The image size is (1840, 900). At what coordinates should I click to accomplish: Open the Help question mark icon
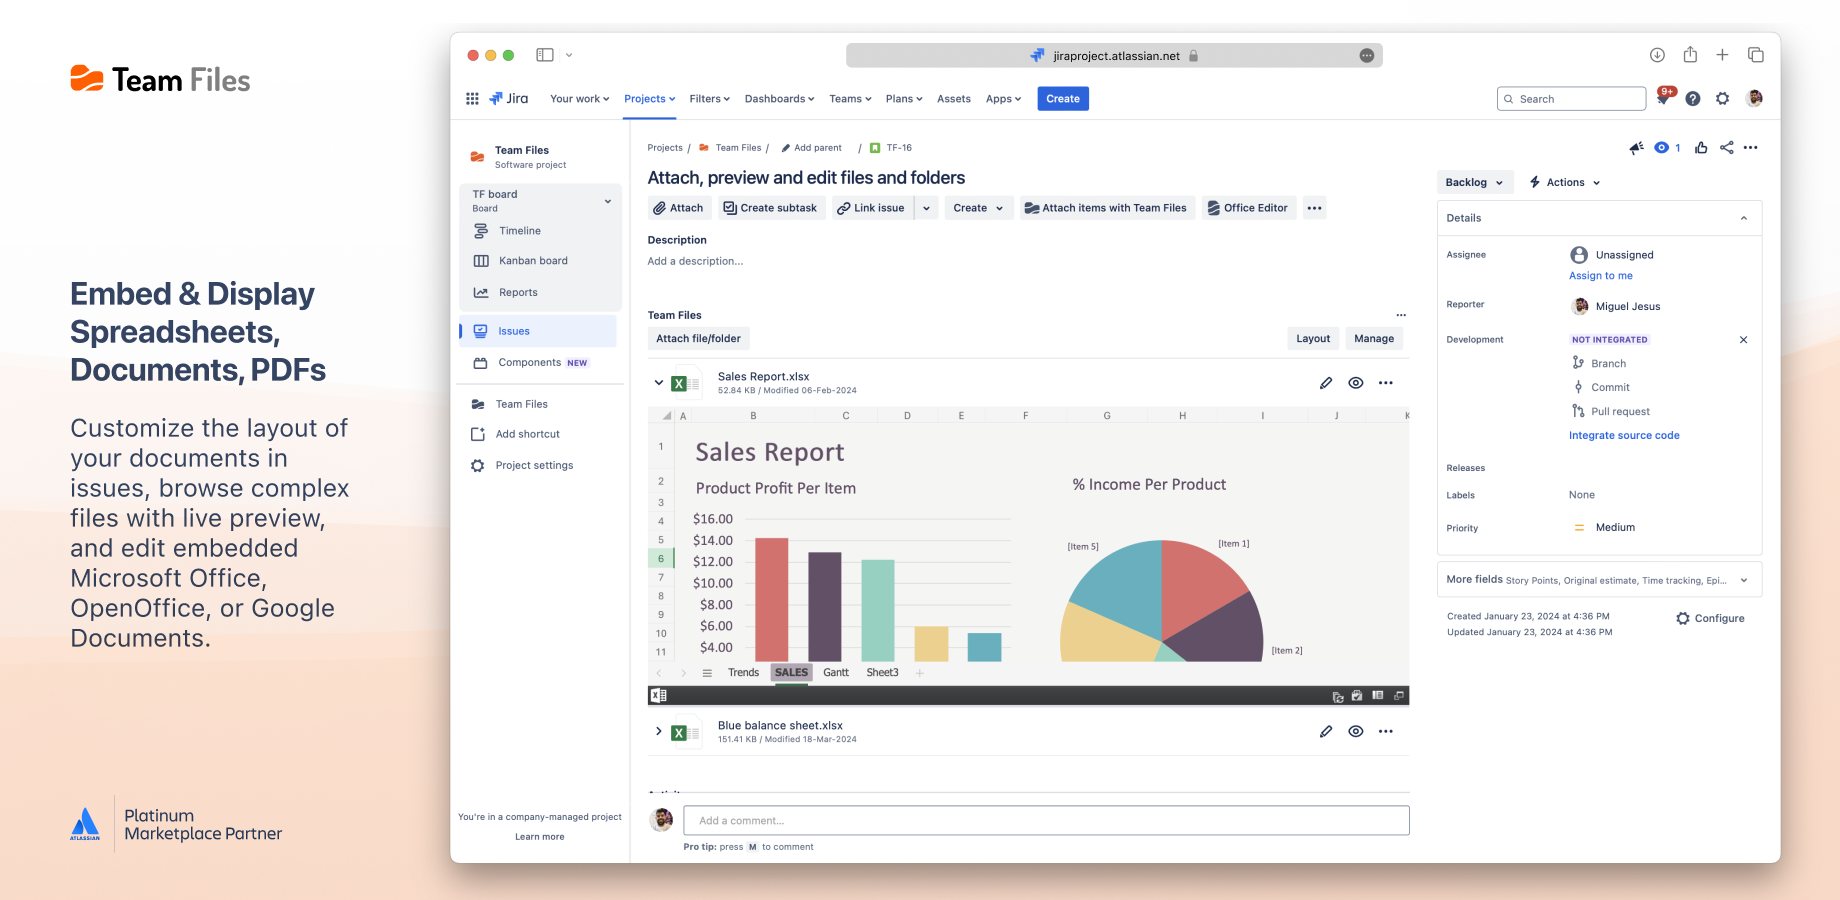coord(1693,98)
